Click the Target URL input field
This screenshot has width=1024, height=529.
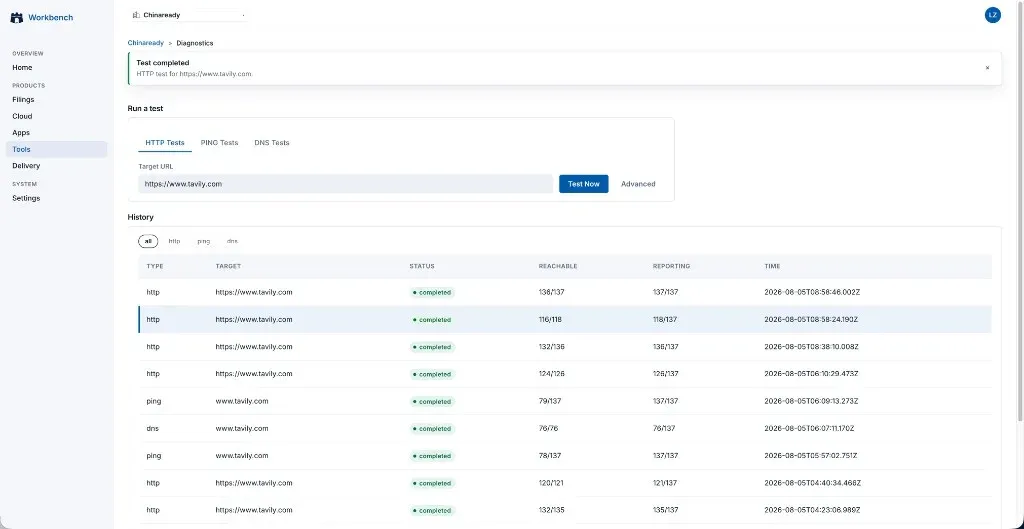[345, 184]
